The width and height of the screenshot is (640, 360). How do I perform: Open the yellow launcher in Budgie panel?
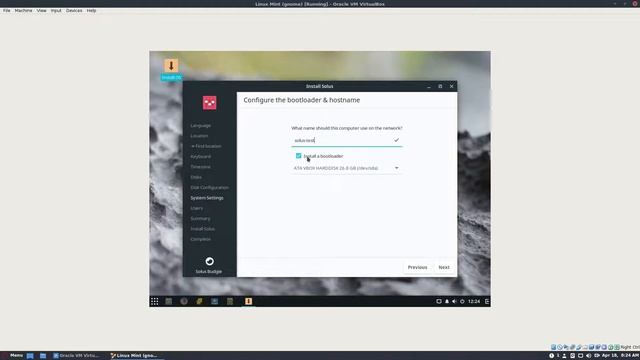[199, 301]
